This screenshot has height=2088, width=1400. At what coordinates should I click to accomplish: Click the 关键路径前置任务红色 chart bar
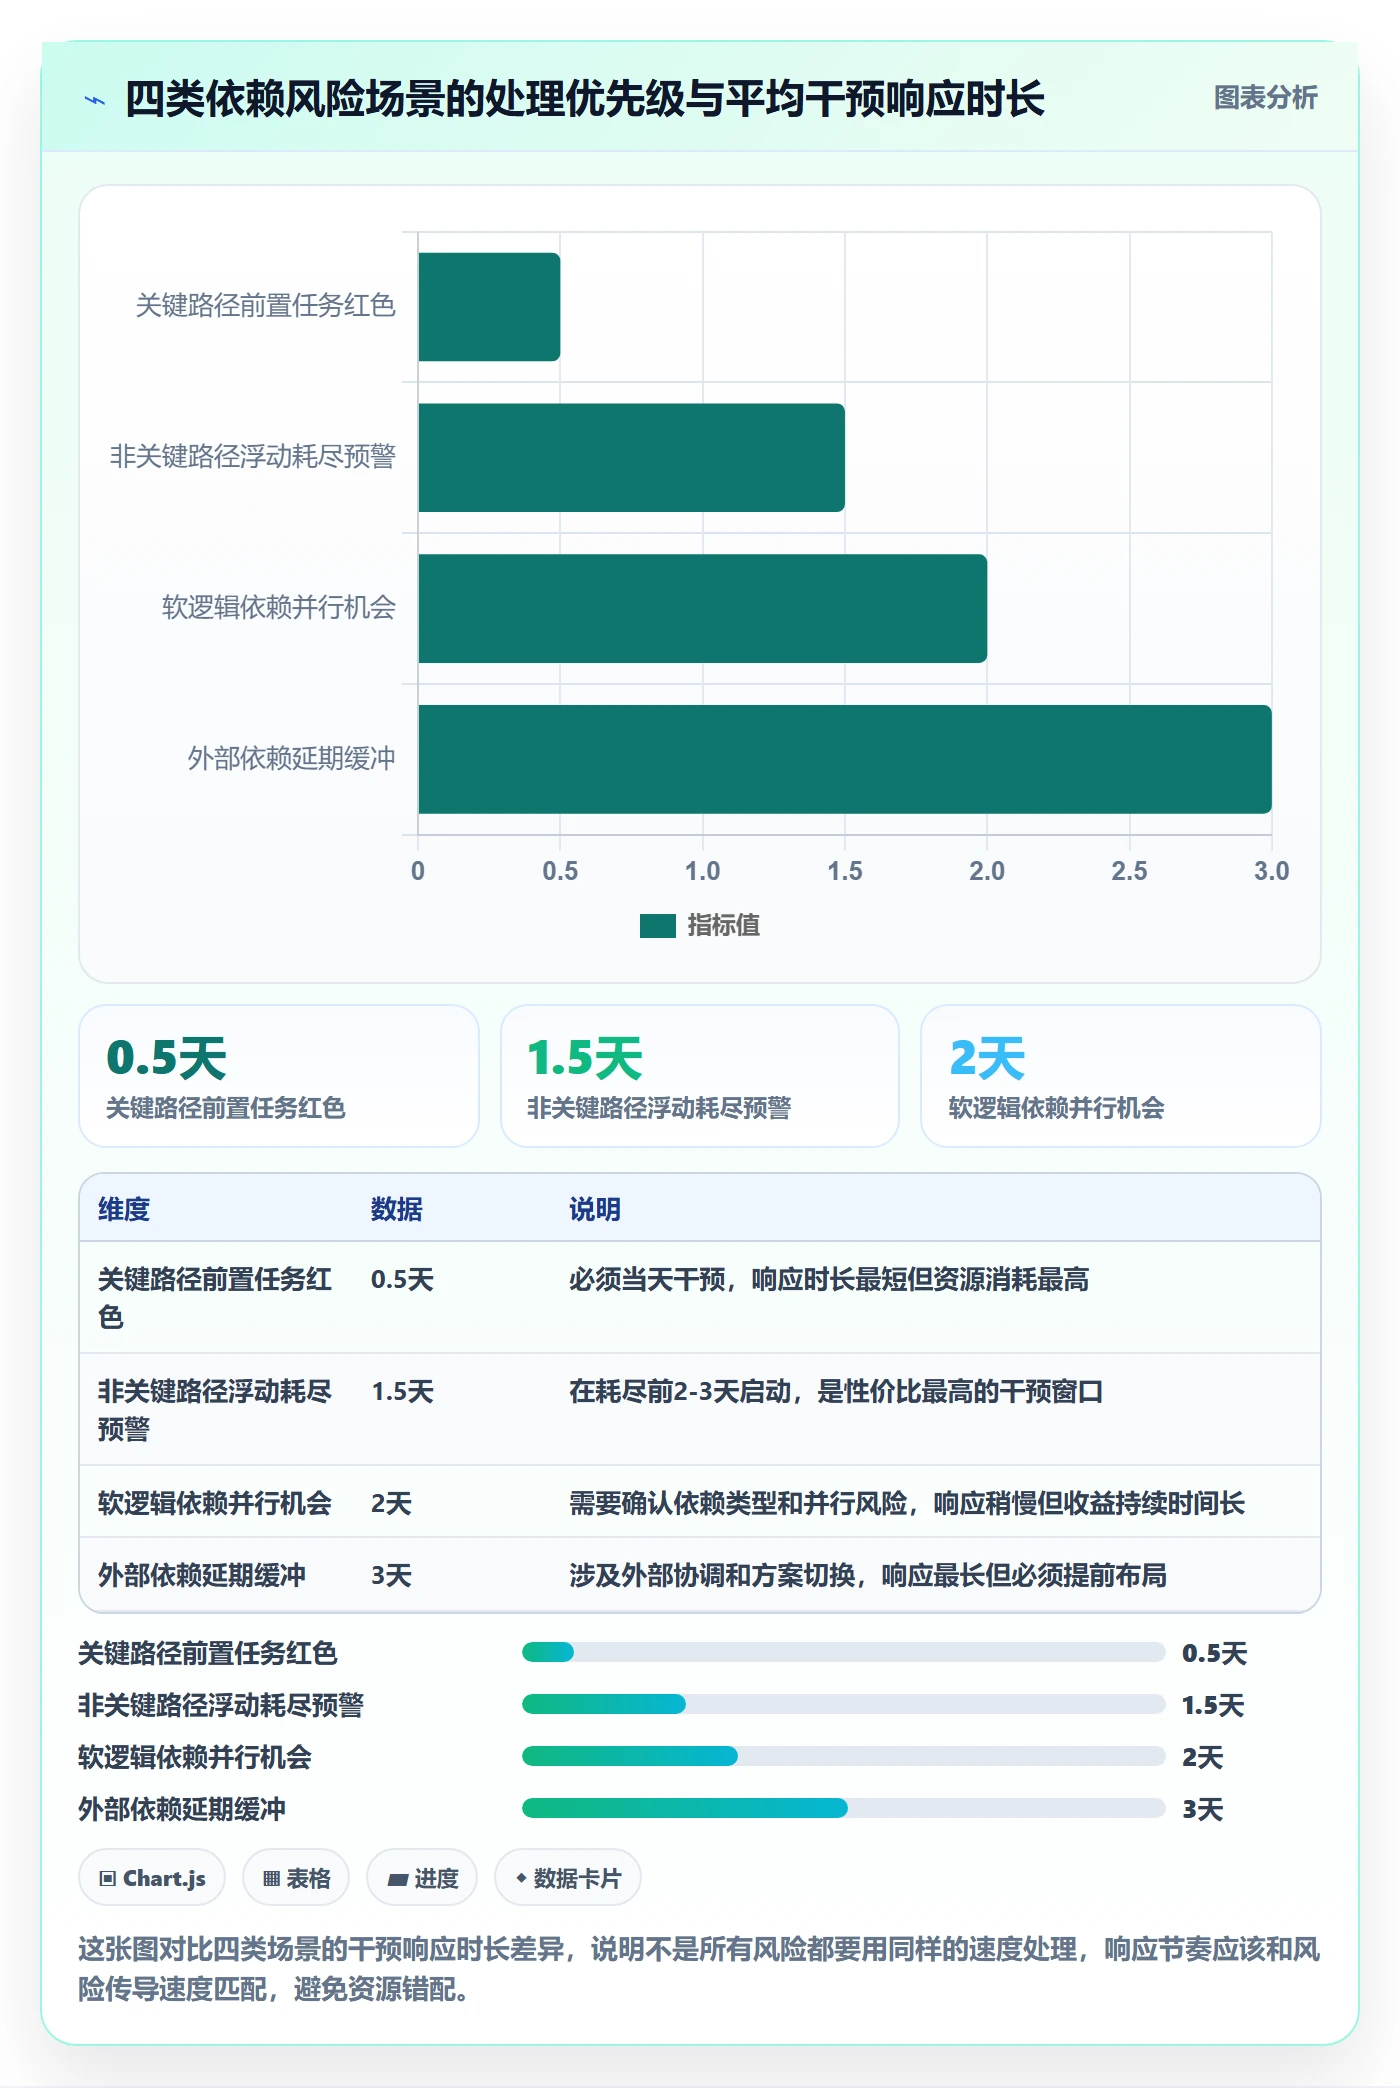point(489,307)
